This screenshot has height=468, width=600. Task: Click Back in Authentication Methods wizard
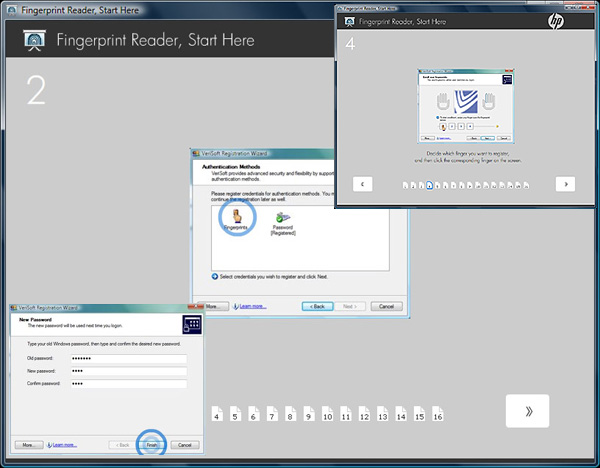click(x=317, y=306)
